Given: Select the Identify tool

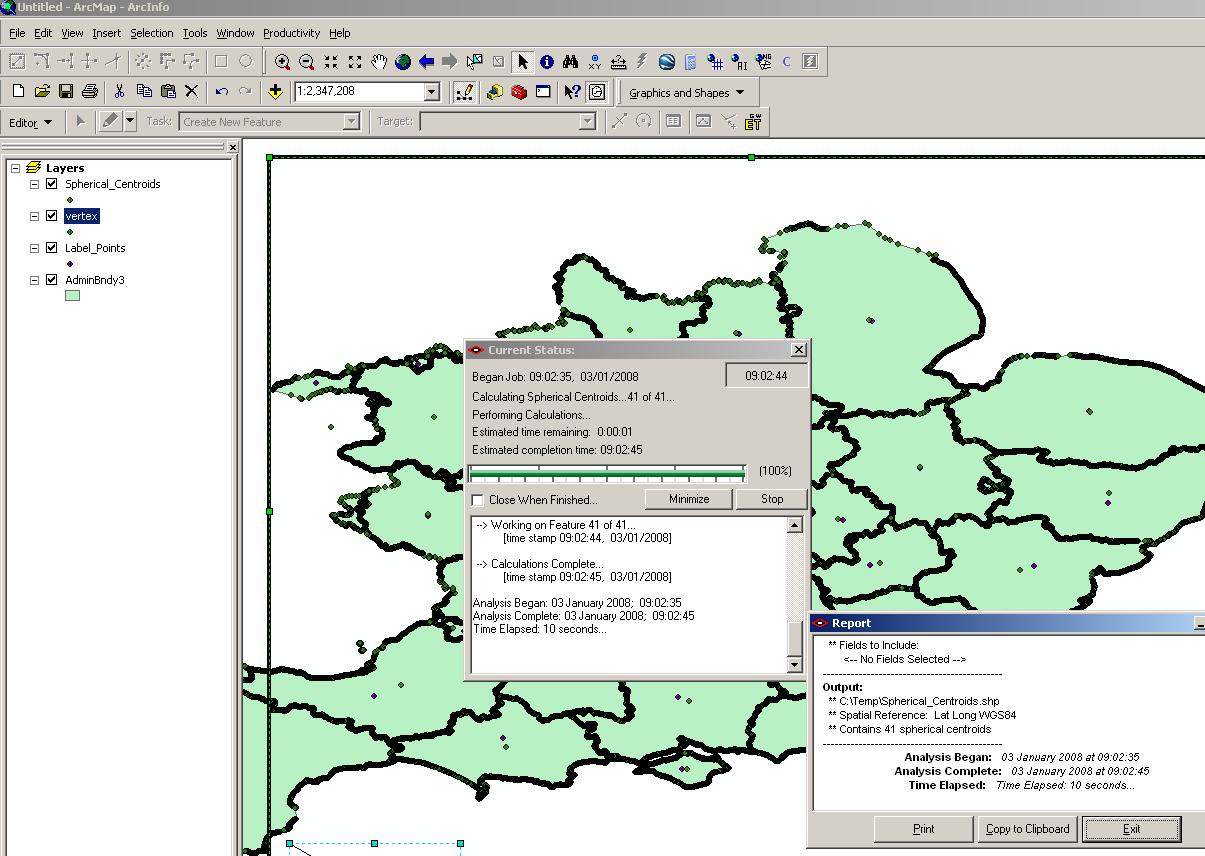Looking at the screenshot, I should [547, 62].
